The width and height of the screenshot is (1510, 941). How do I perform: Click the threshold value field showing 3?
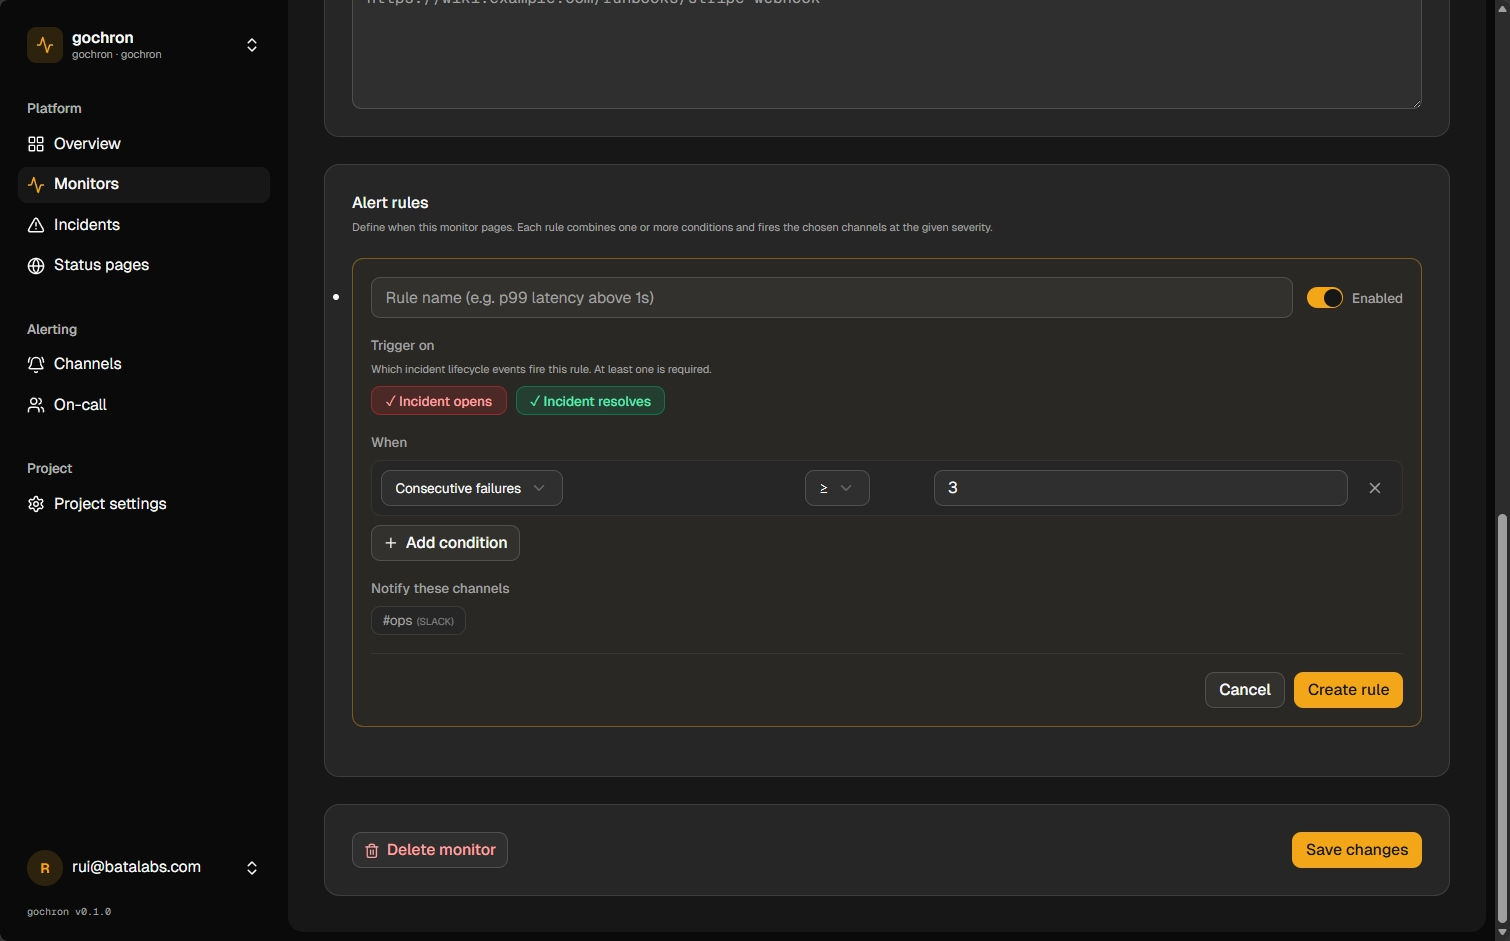(x=1140, y=488)
